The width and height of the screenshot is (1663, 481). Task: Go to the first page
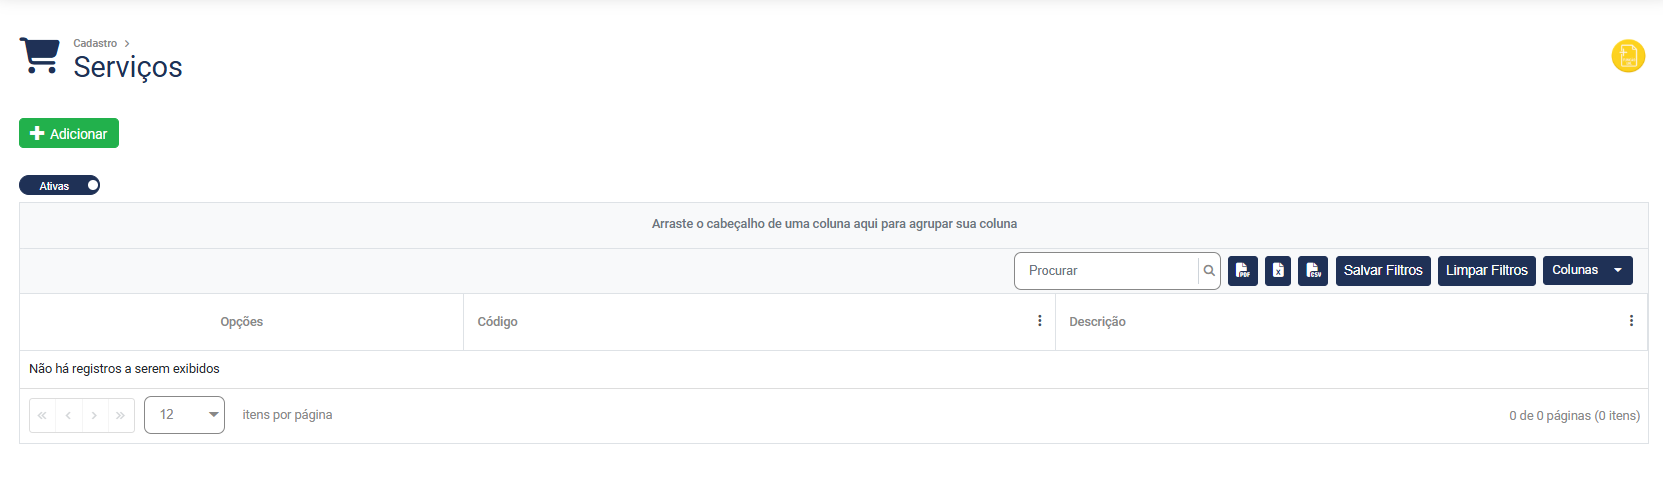(42, 415)
